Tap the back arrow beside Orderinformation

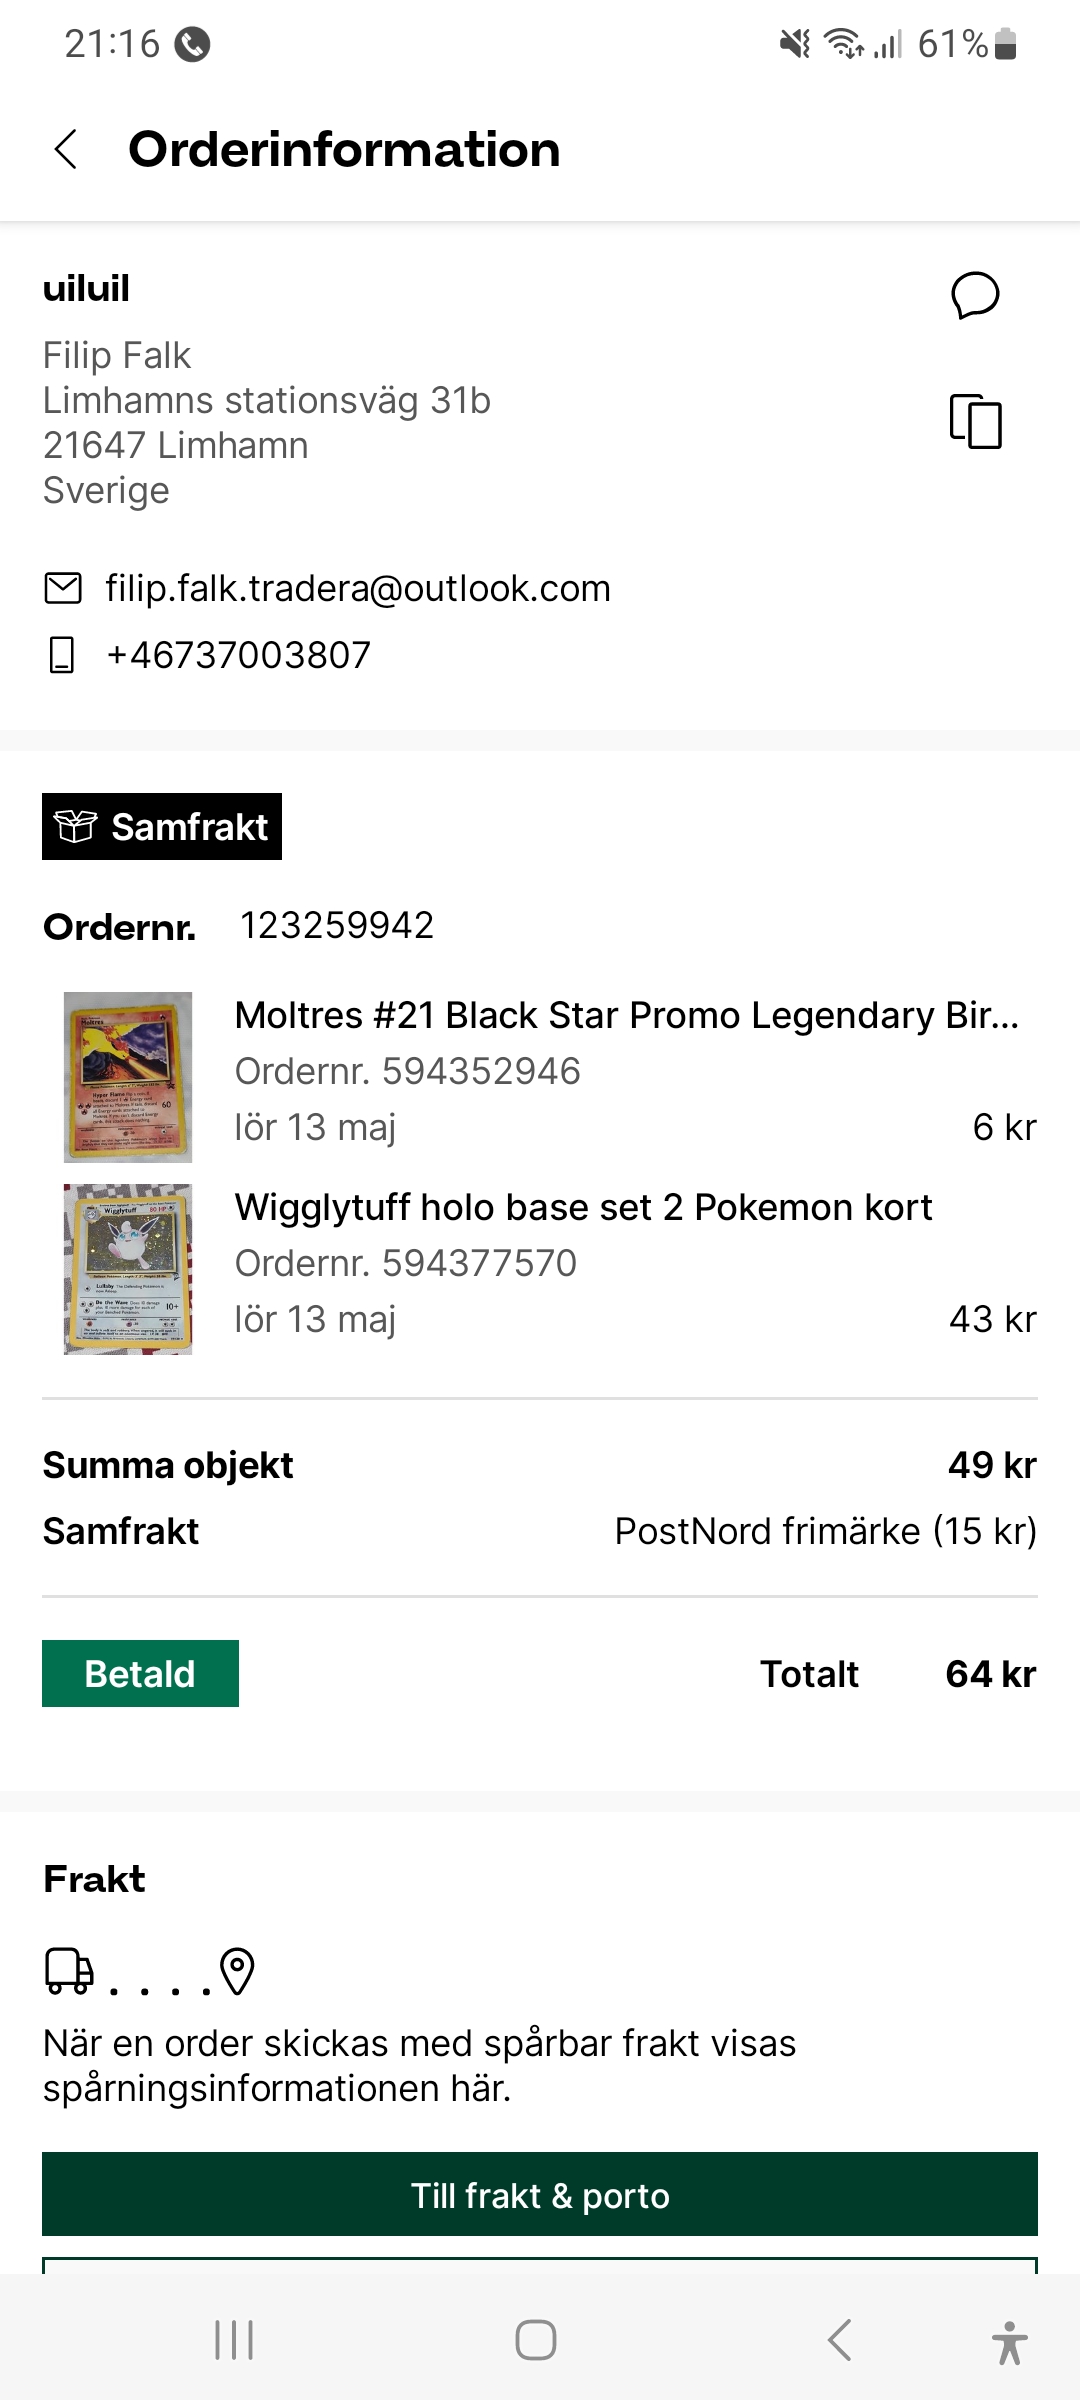(66, 150)
